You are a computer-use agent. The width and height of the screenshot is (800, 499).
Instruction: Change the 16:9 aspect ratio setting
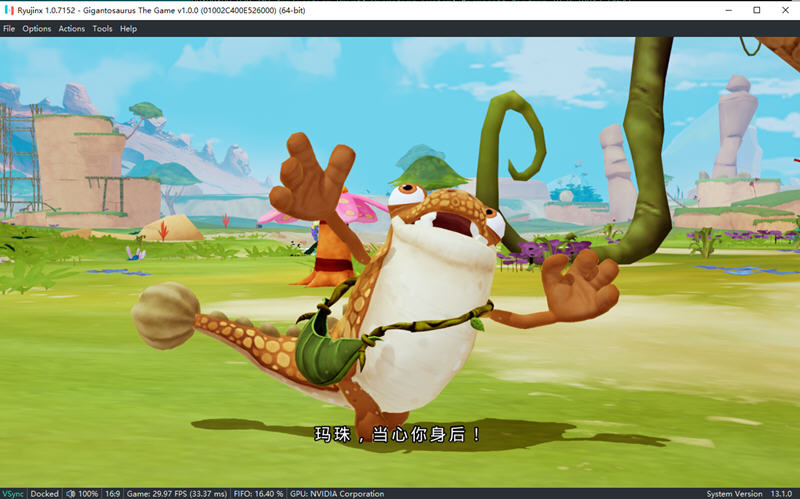(x=112, y=493)
